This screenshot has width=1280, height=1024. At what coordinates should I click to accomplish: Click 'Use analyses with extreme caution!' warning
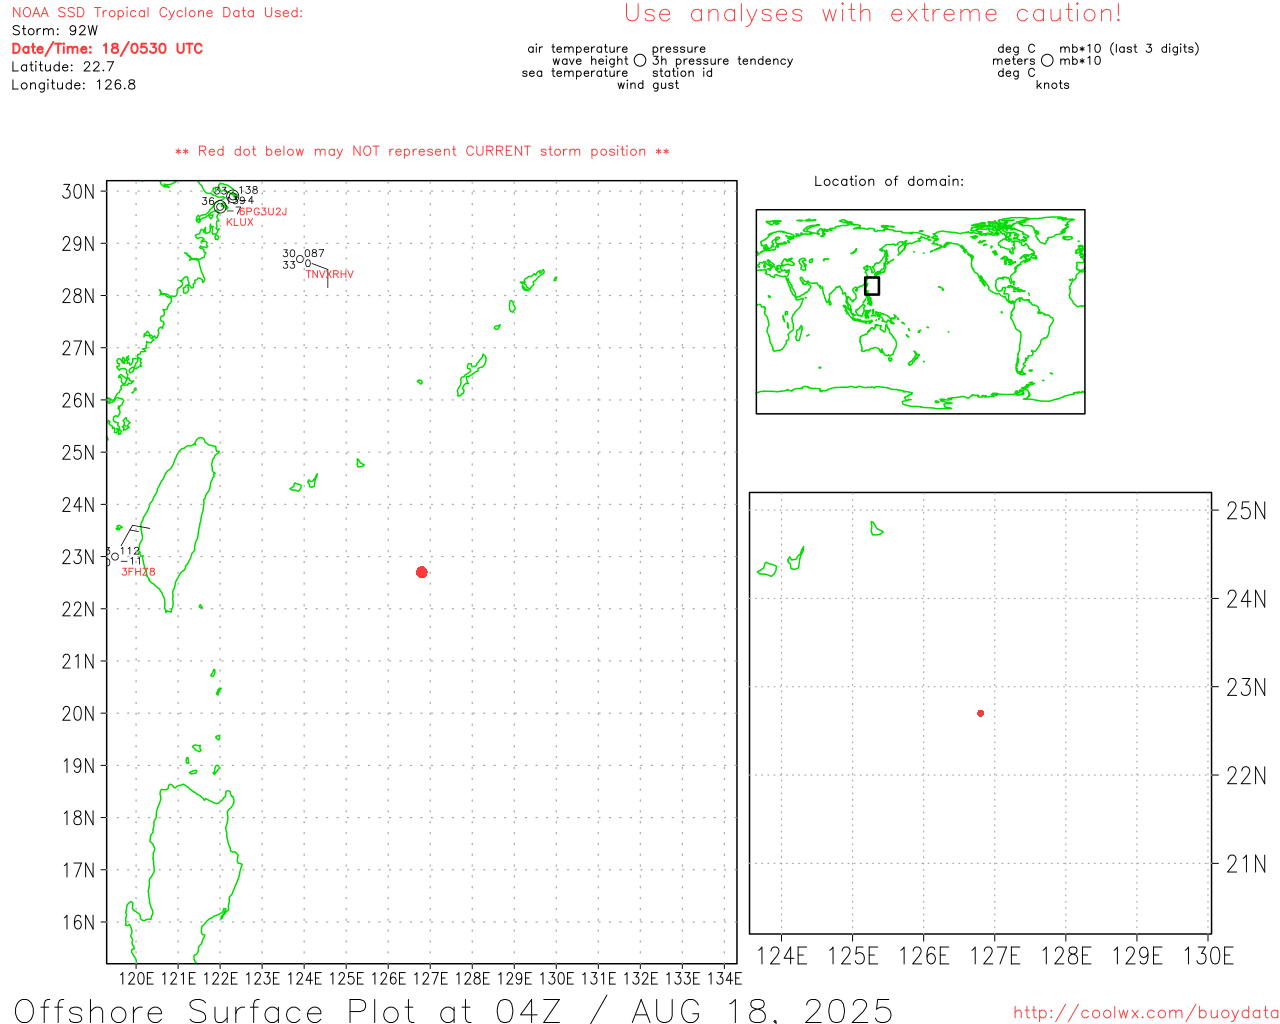click(873, 13)
